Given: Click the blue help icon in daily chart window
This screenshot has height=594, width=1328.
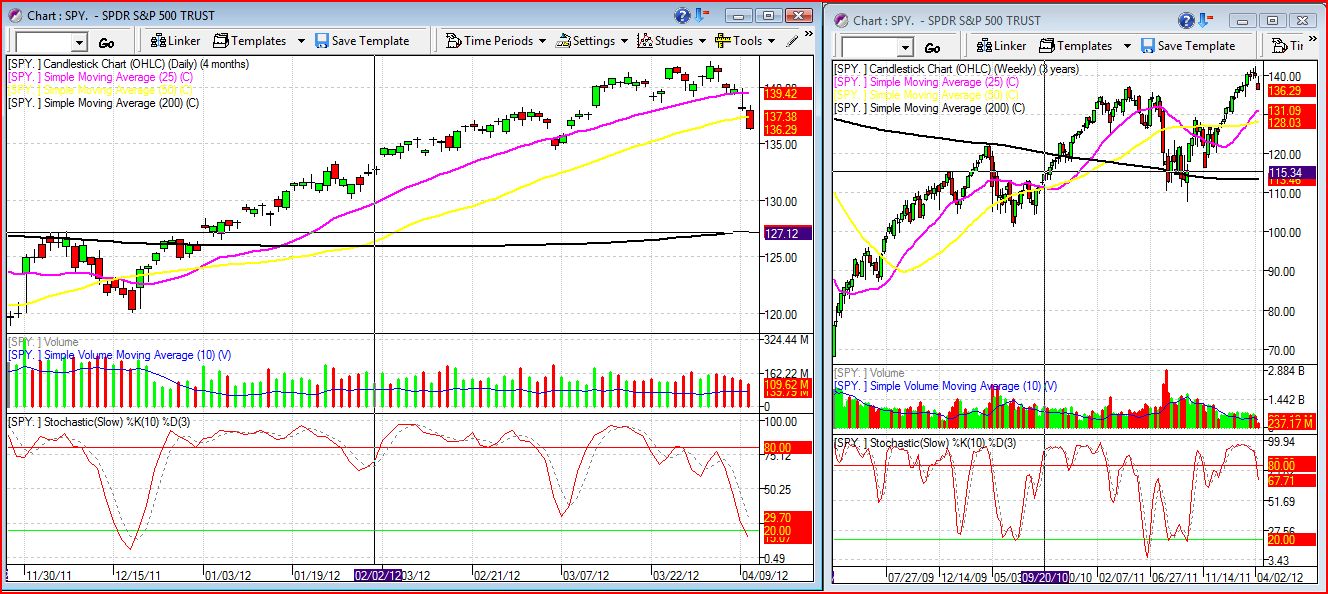Looking at the screenshot, I should (x=682, y=15).
